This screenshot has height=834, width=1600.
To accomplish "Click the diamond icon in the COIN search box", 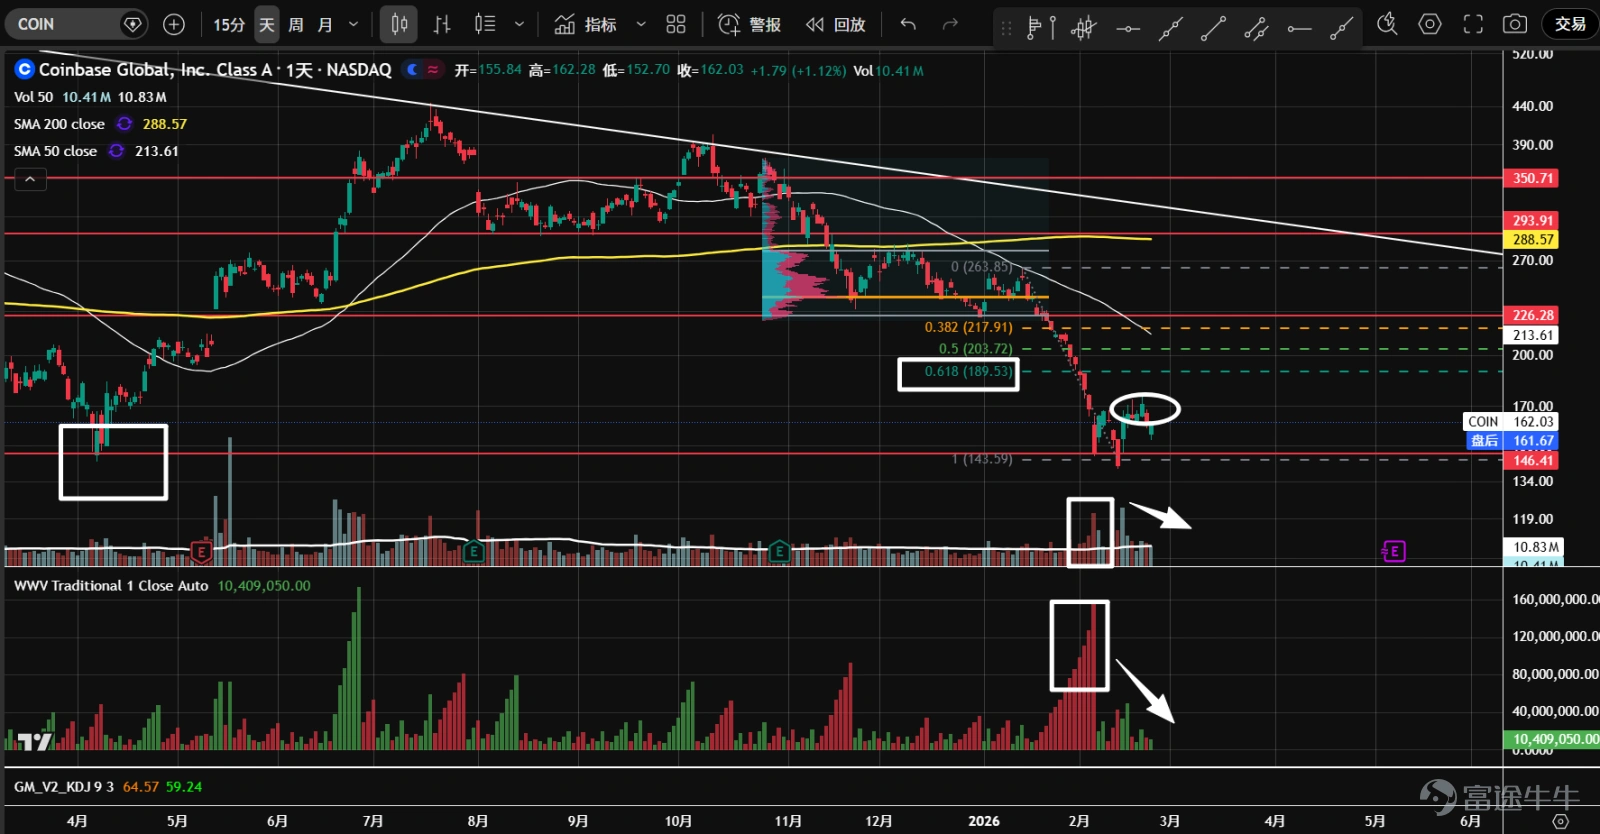I will coord(132,24).
